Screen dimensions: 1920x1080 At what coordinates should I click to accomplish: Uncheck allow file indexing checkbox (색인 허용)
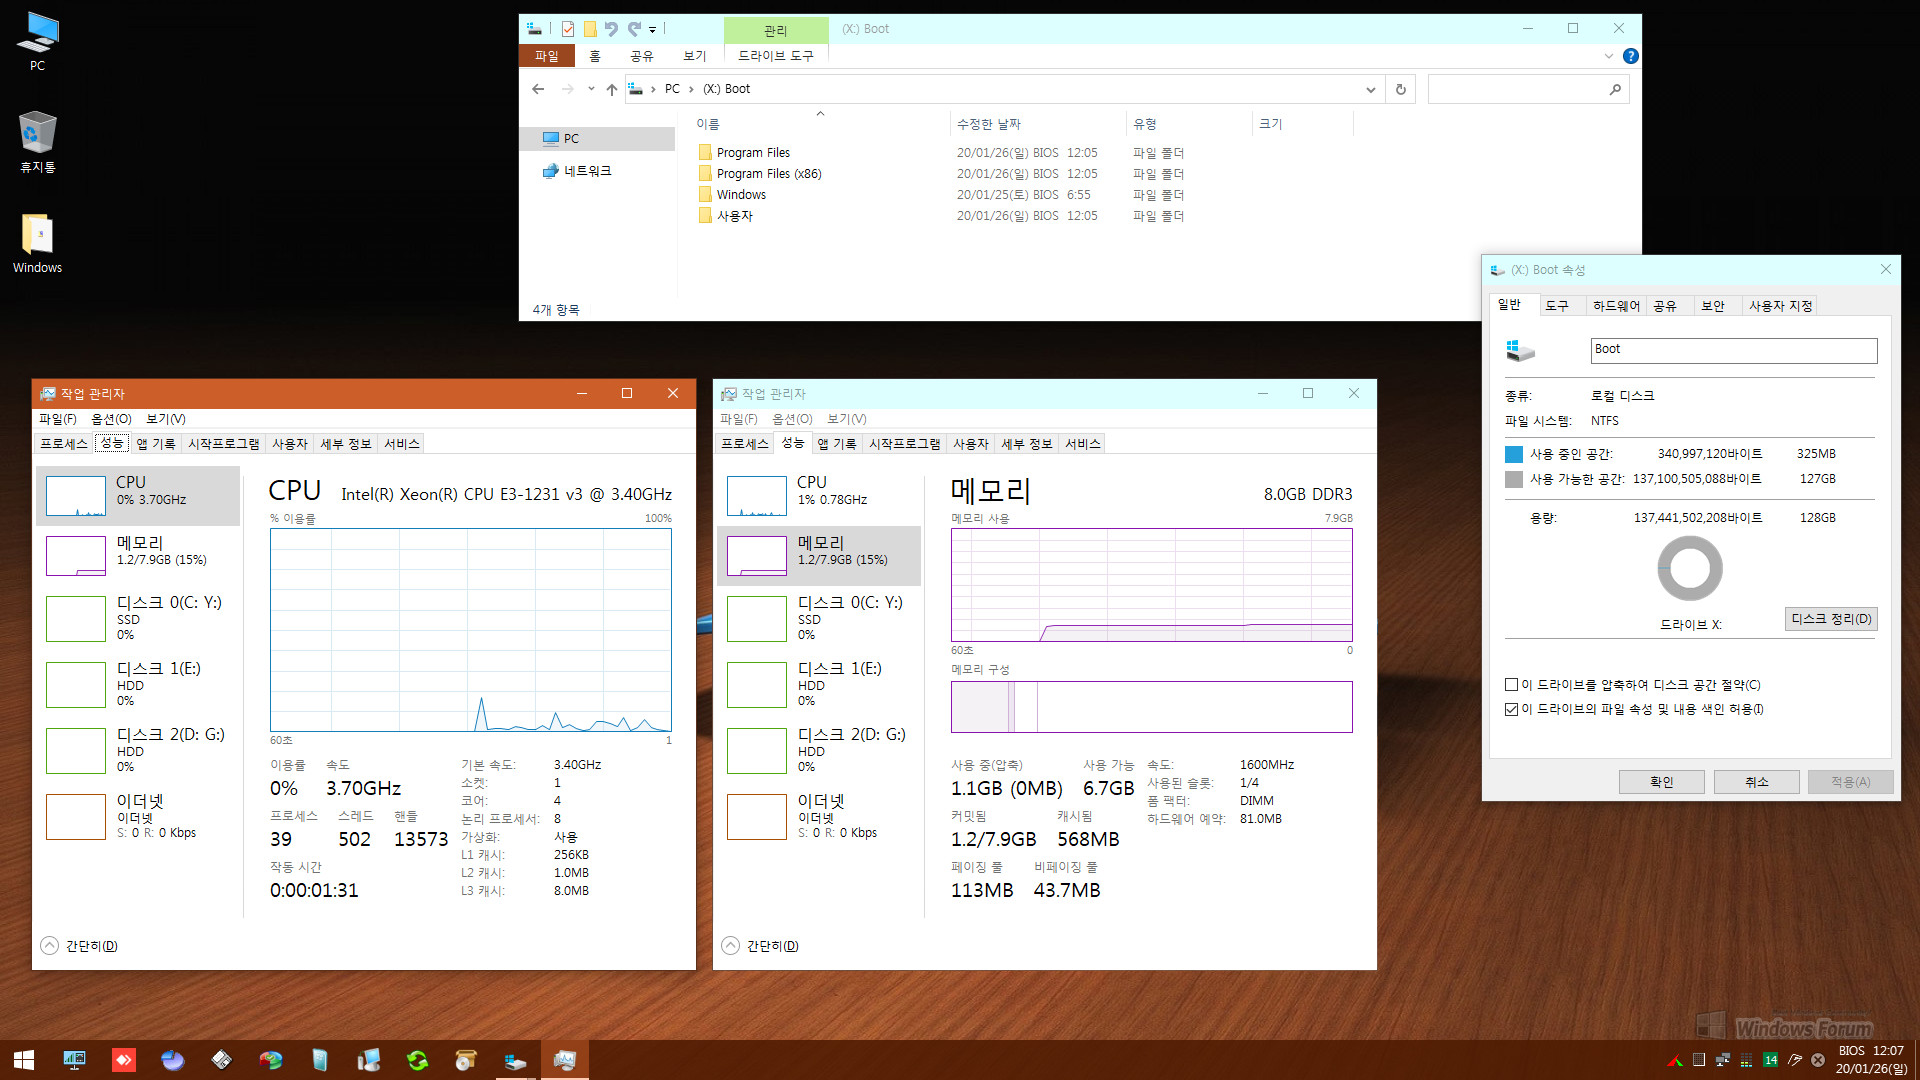click(1512, 709)
